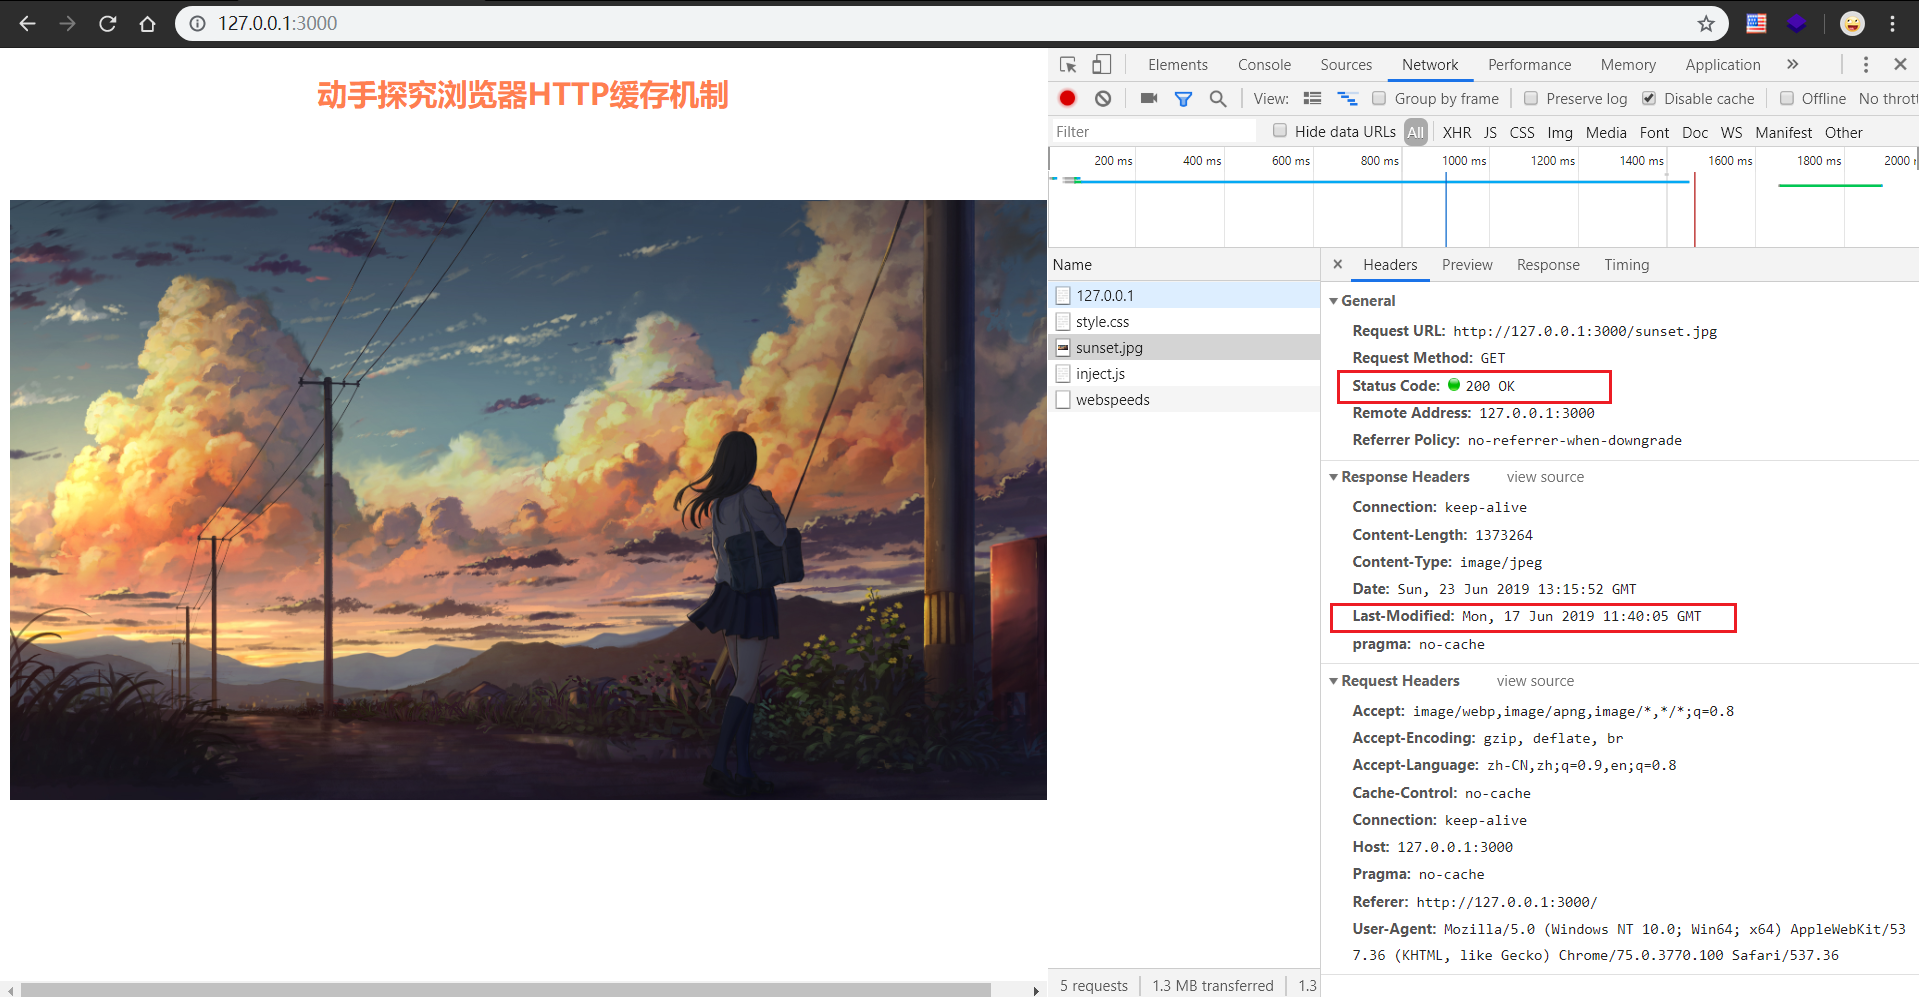
Task: Open the Console tab
Action: tap(1265, 65)
